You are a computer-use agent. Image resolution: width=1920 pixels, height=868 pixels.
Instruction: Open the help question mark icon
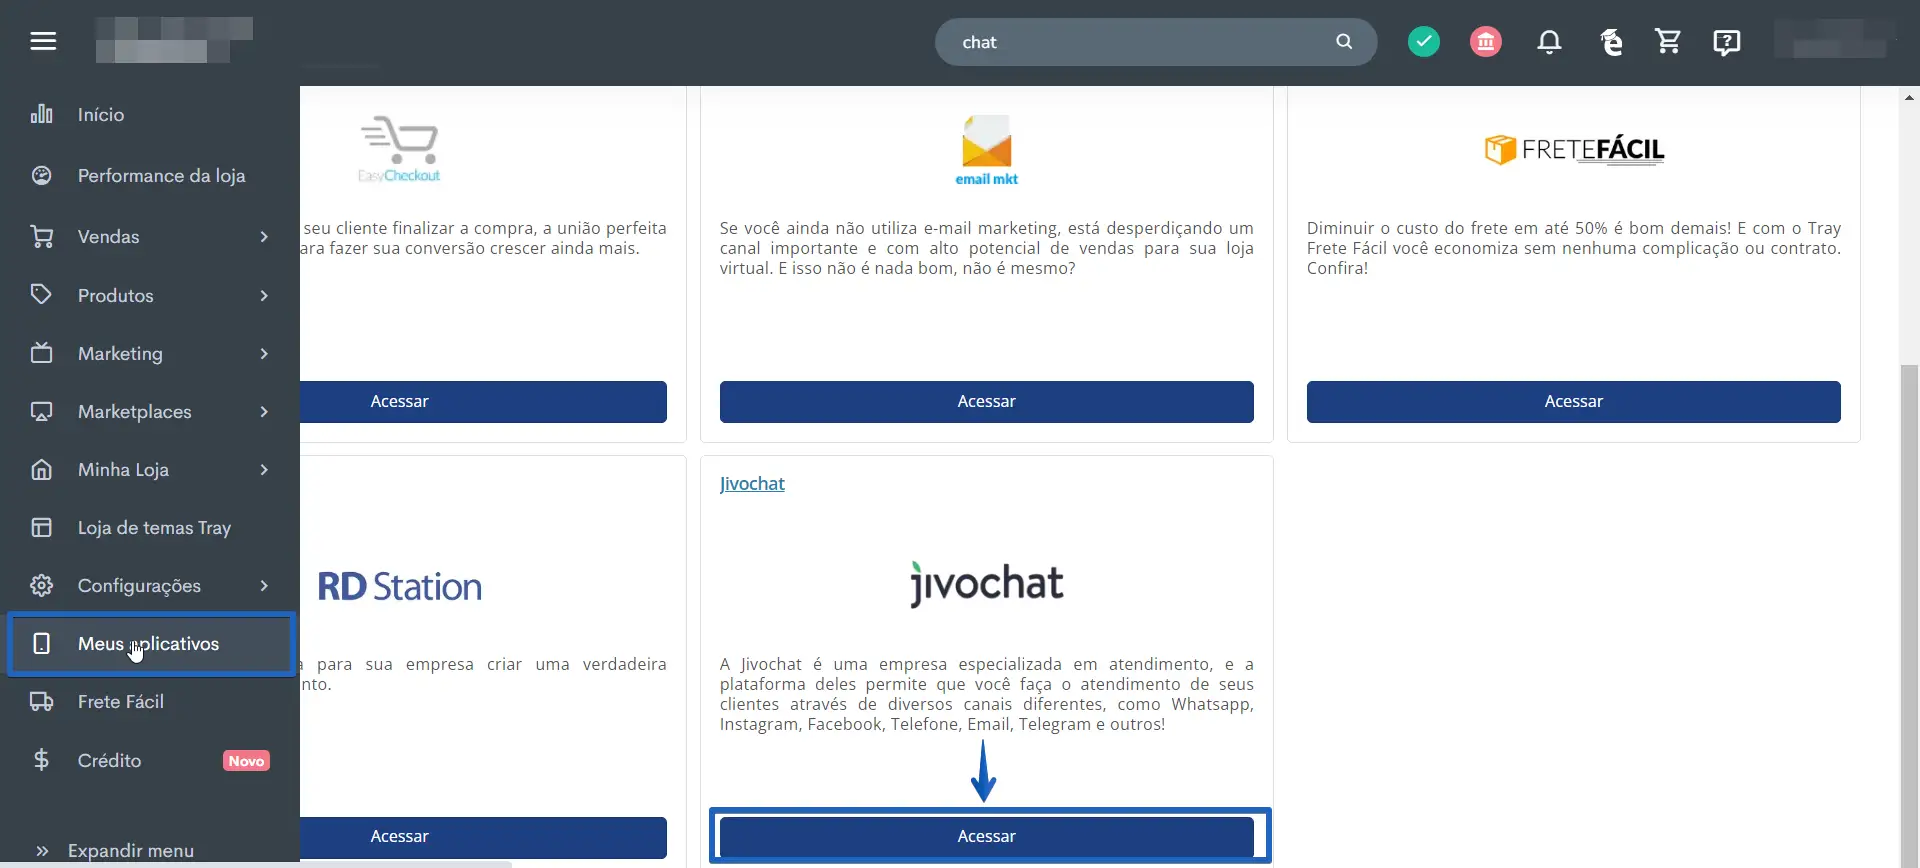coord(1727,42)
